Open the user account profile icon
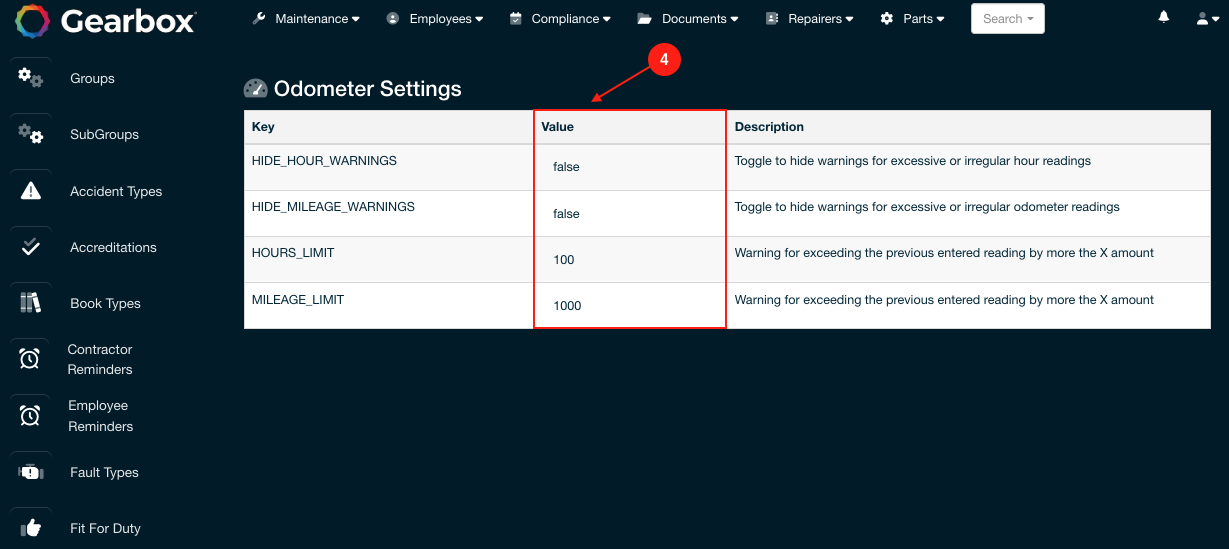The width and height of the screenshot is (1229, 549). (x=1207, y=19)
